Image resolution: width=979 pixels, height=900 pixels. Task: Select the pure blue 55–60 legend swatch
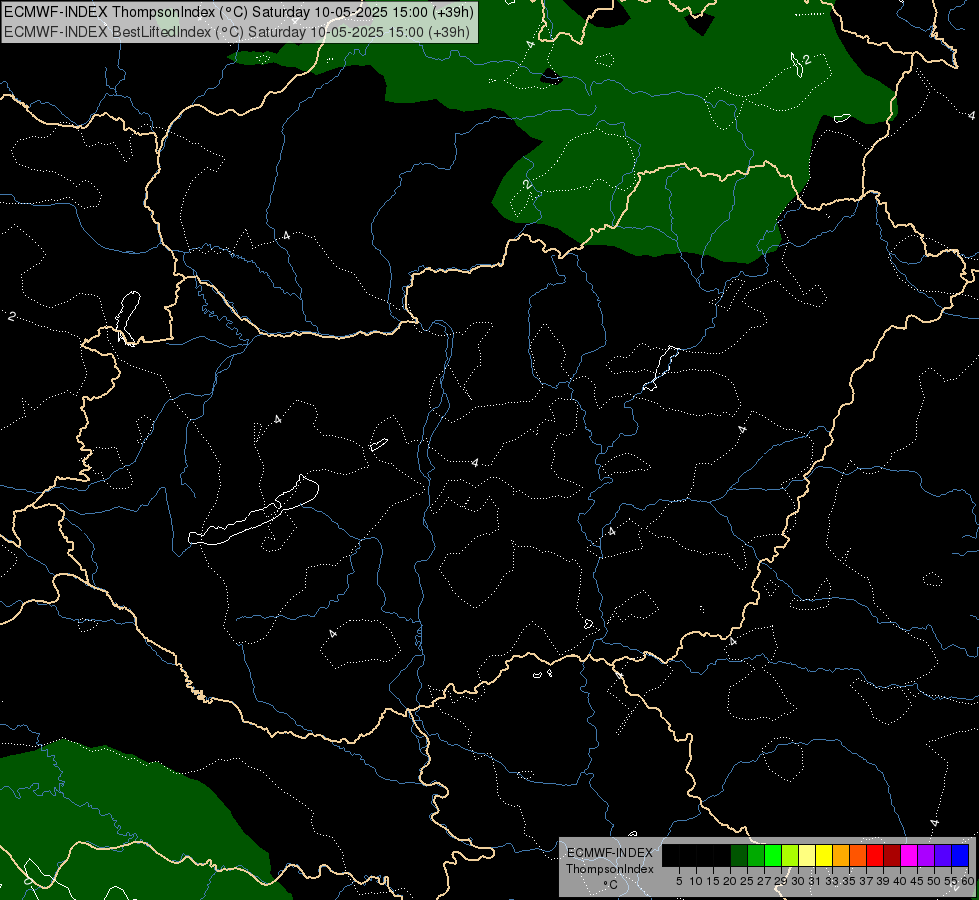pyautogui.click(x=960, y=855)
